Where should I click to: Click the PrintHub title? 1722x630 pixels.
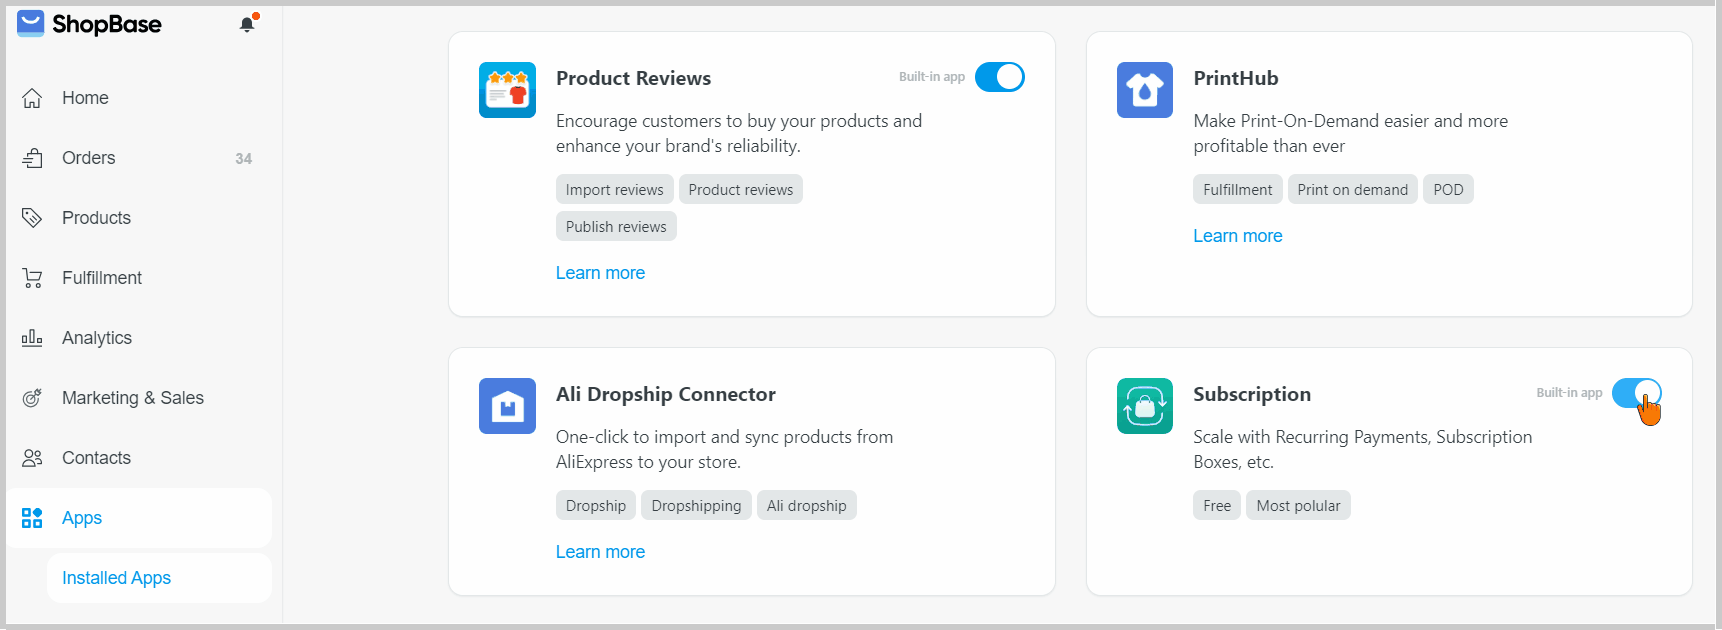tap(1236, 78)
